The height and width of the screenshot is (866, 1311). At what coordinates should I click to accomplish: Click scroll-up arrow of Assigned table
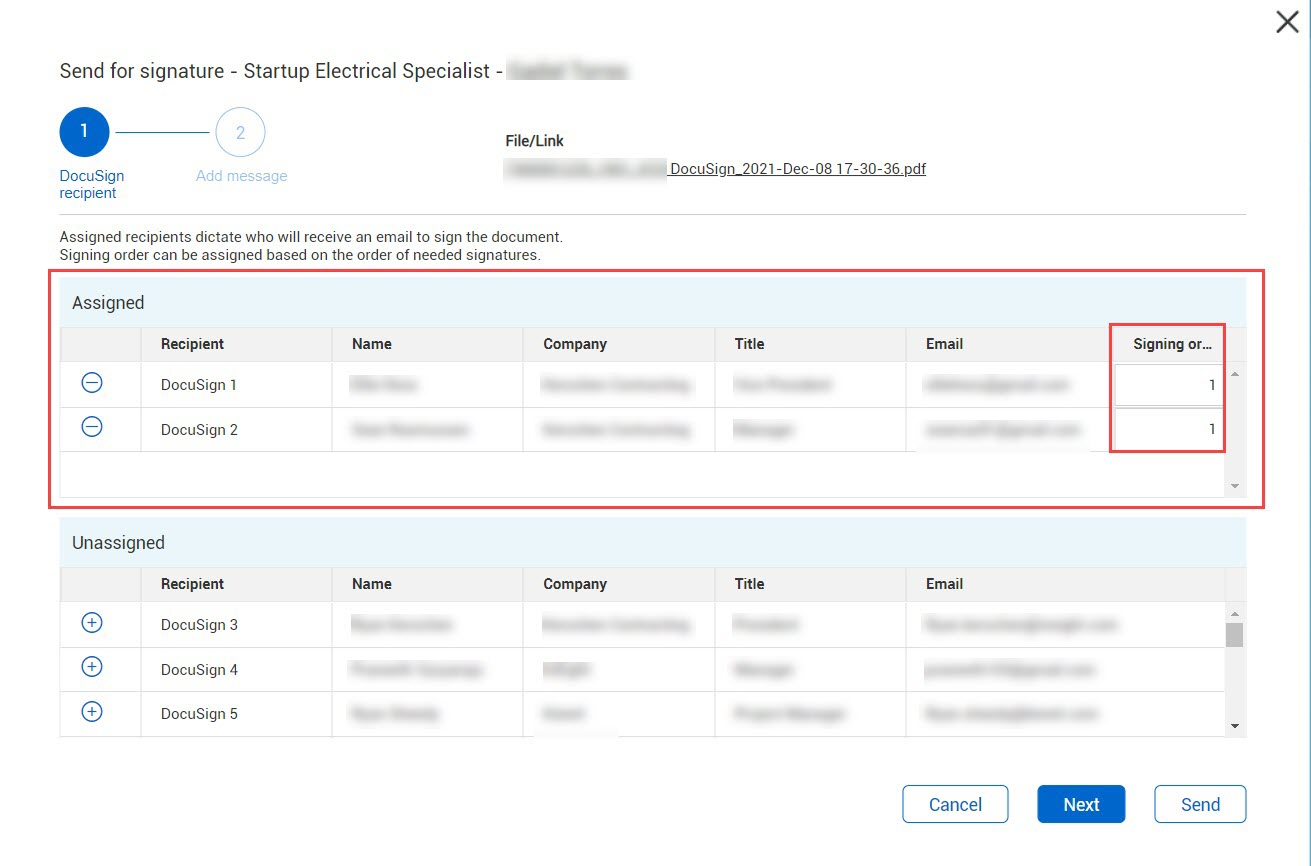(x=1235, y=374)
